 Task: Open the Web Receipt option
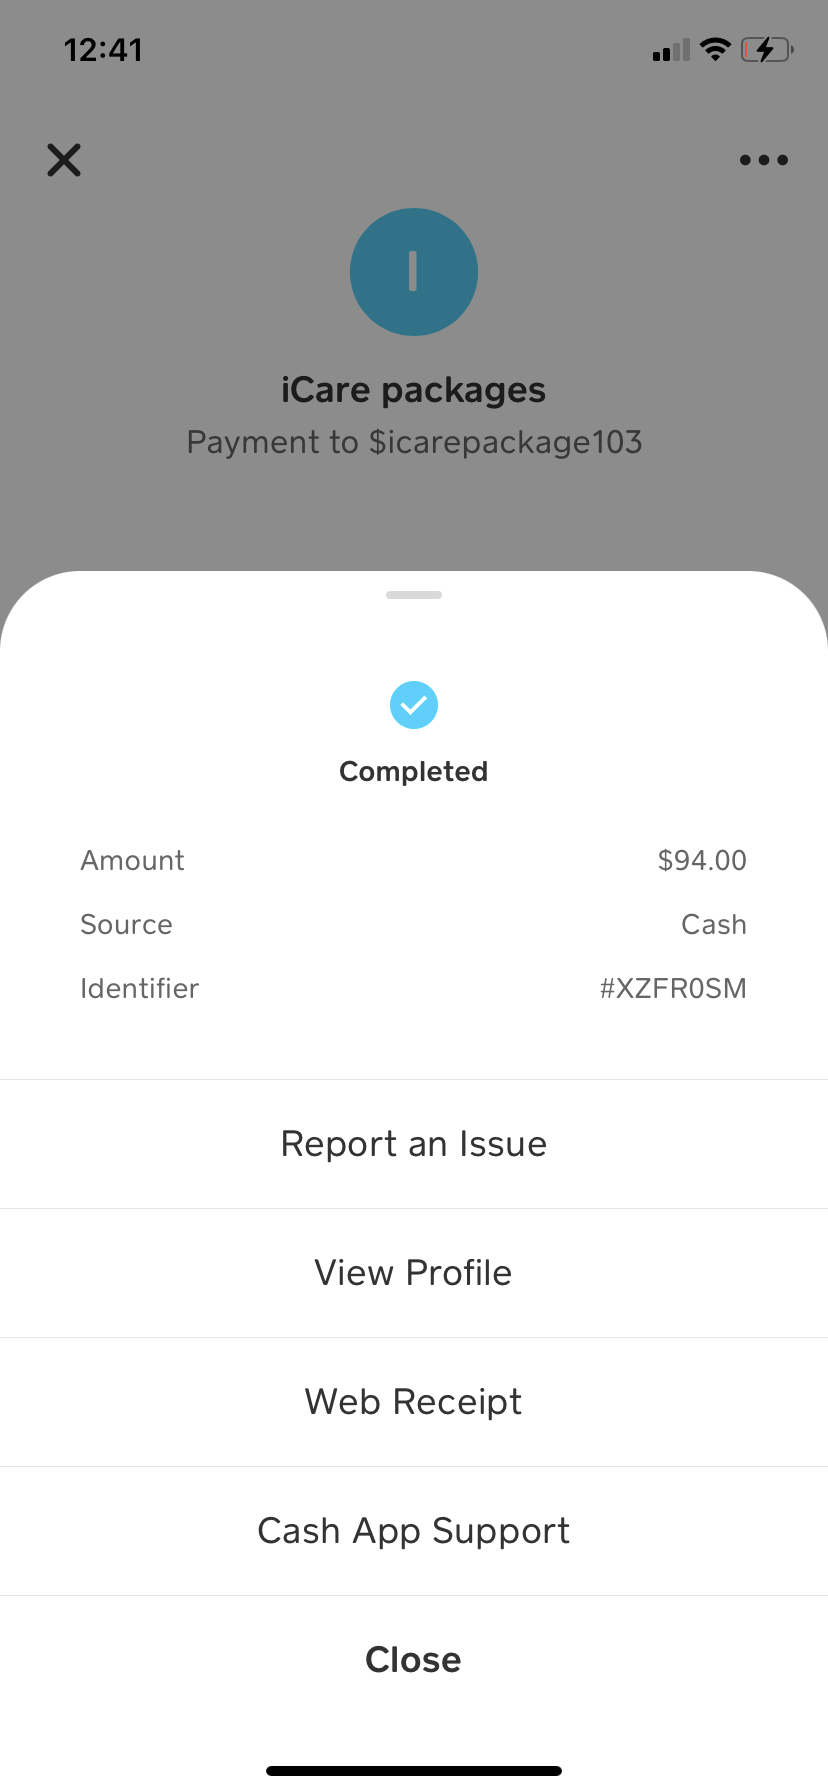click(x=414, y=1402)
